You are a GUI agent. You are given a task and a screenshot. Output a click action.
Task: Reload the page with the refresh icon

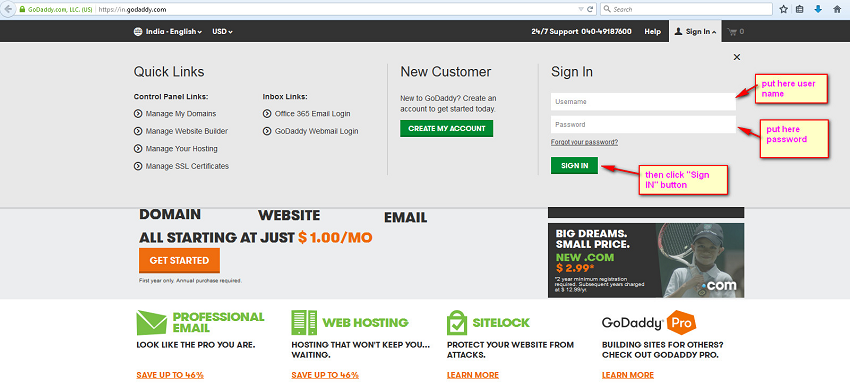[x=590, y=9]
